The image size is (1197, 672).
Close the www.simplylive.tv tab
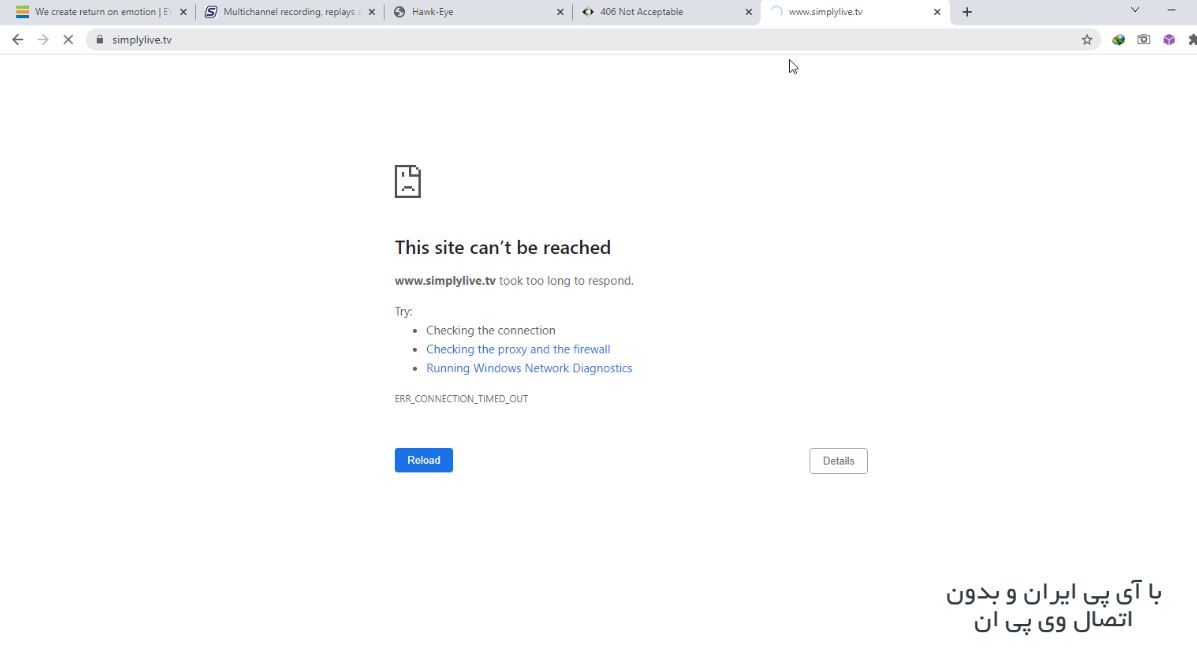tap(937, 12)
